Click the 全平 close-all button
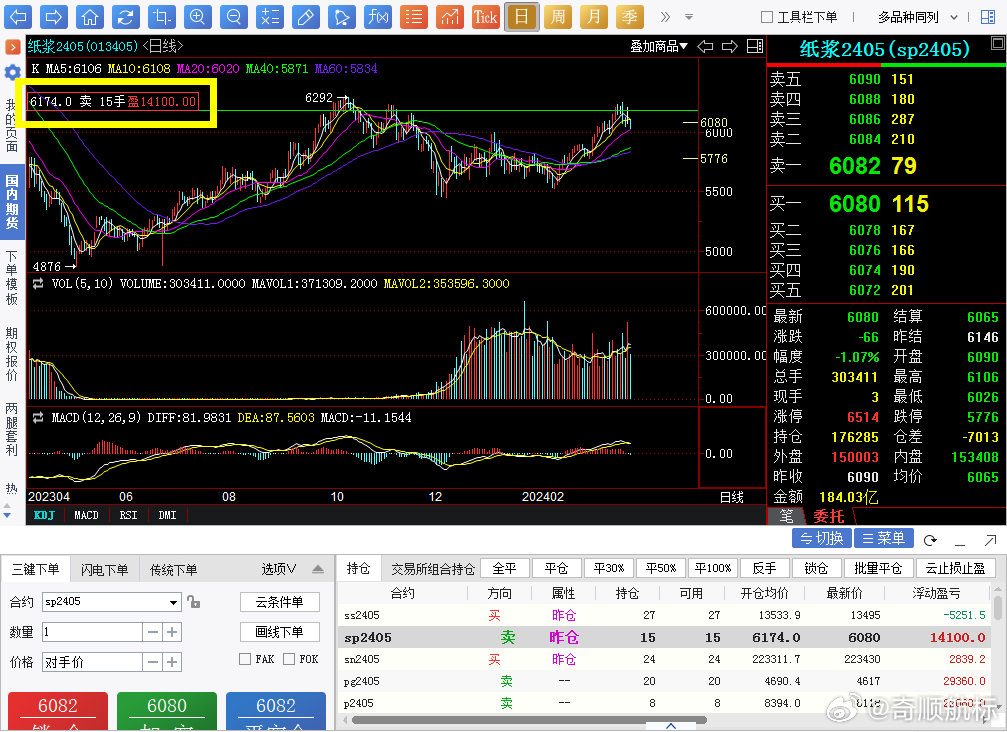 point(504,568)
